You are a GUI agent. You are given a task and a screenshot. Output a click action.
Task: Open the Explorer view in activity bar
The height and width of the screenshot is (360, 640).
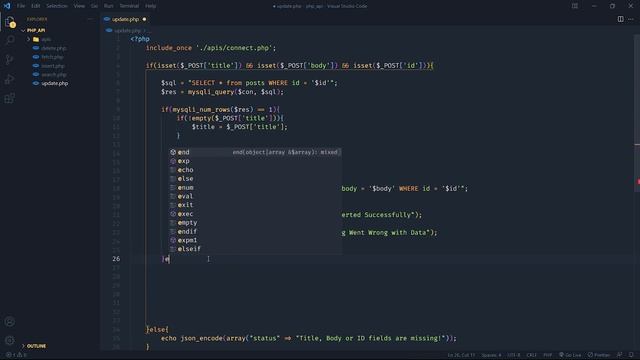pyautogui.click(x=10, y=22)
